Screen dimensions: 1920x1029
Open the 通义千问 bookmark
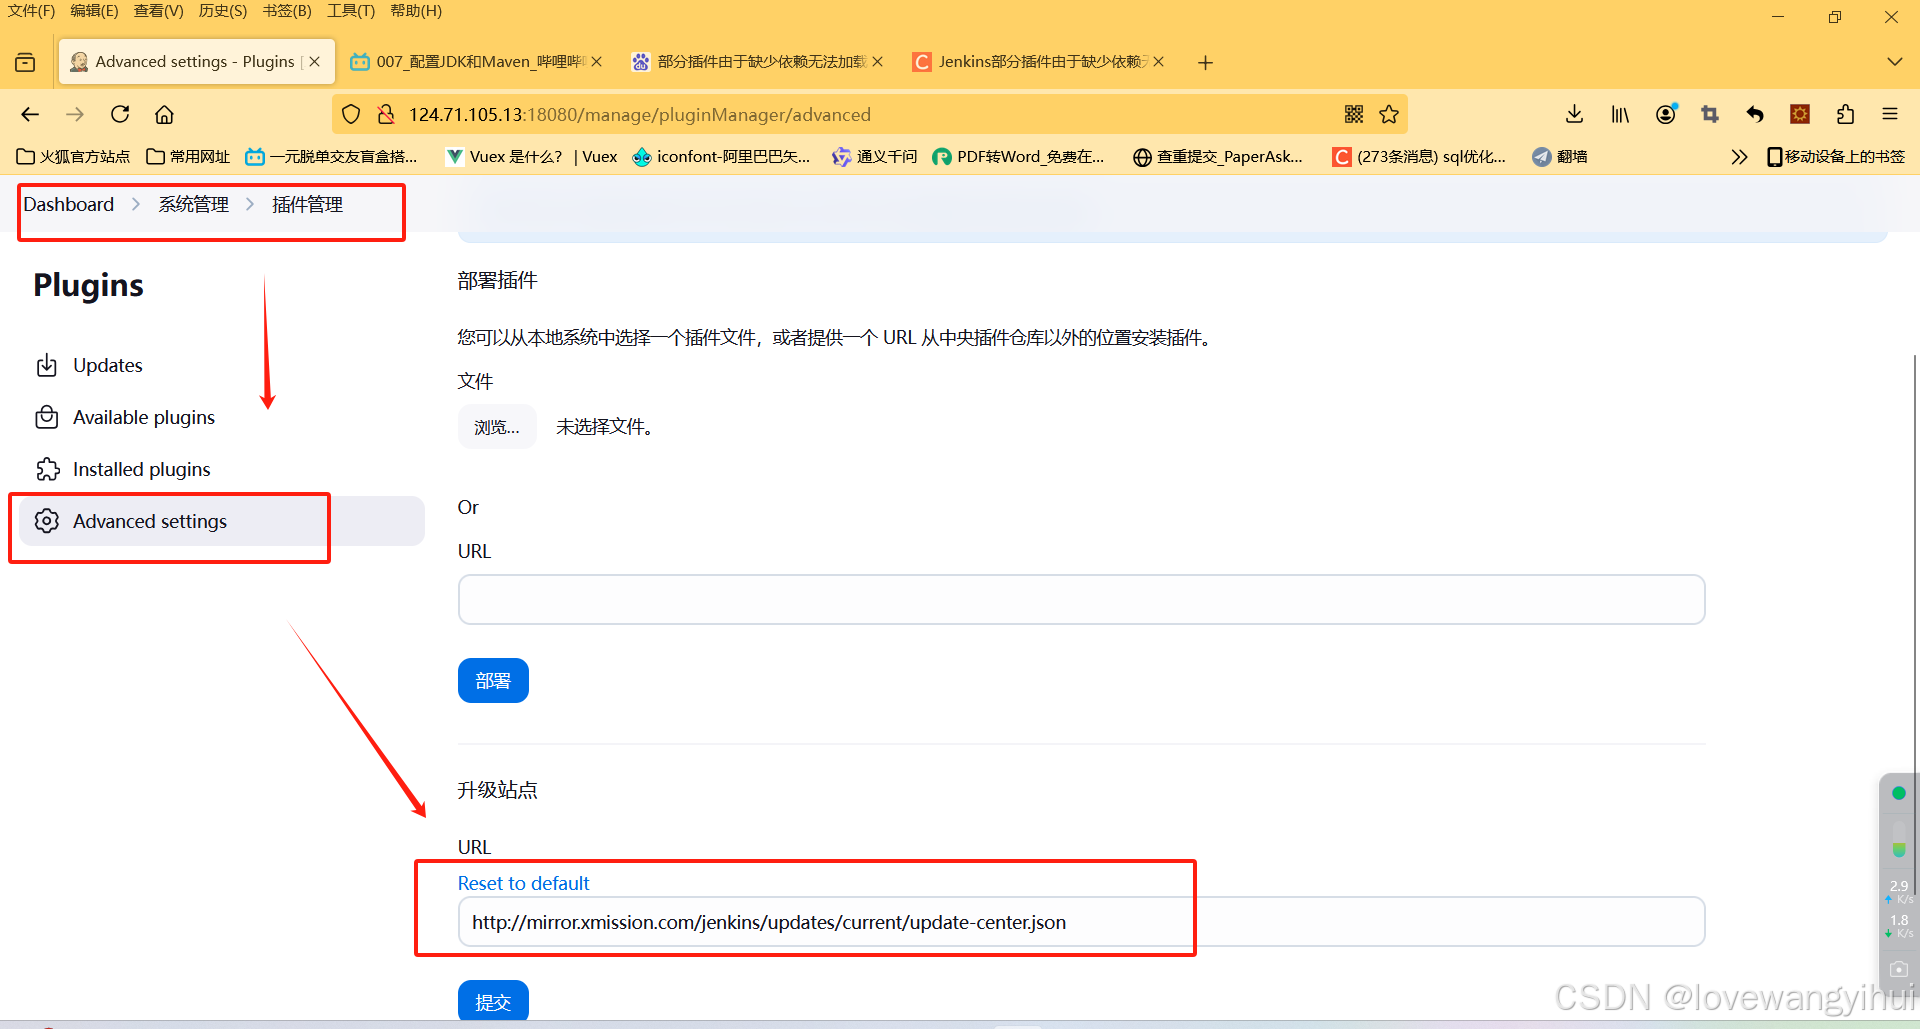pos(875,157)
